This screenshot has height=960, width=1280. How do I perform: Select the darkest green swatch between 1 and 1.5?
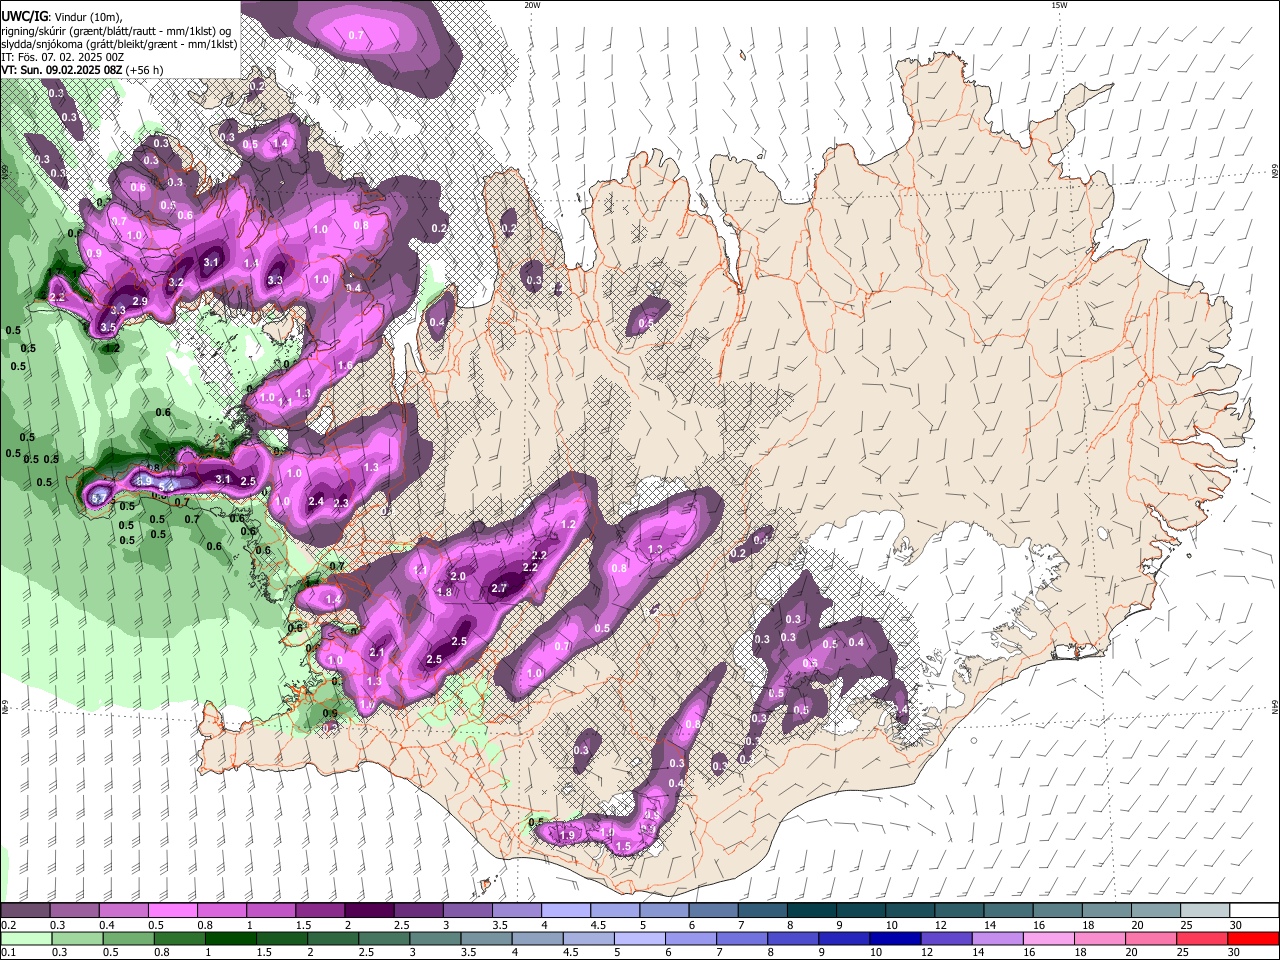(230, 938)
